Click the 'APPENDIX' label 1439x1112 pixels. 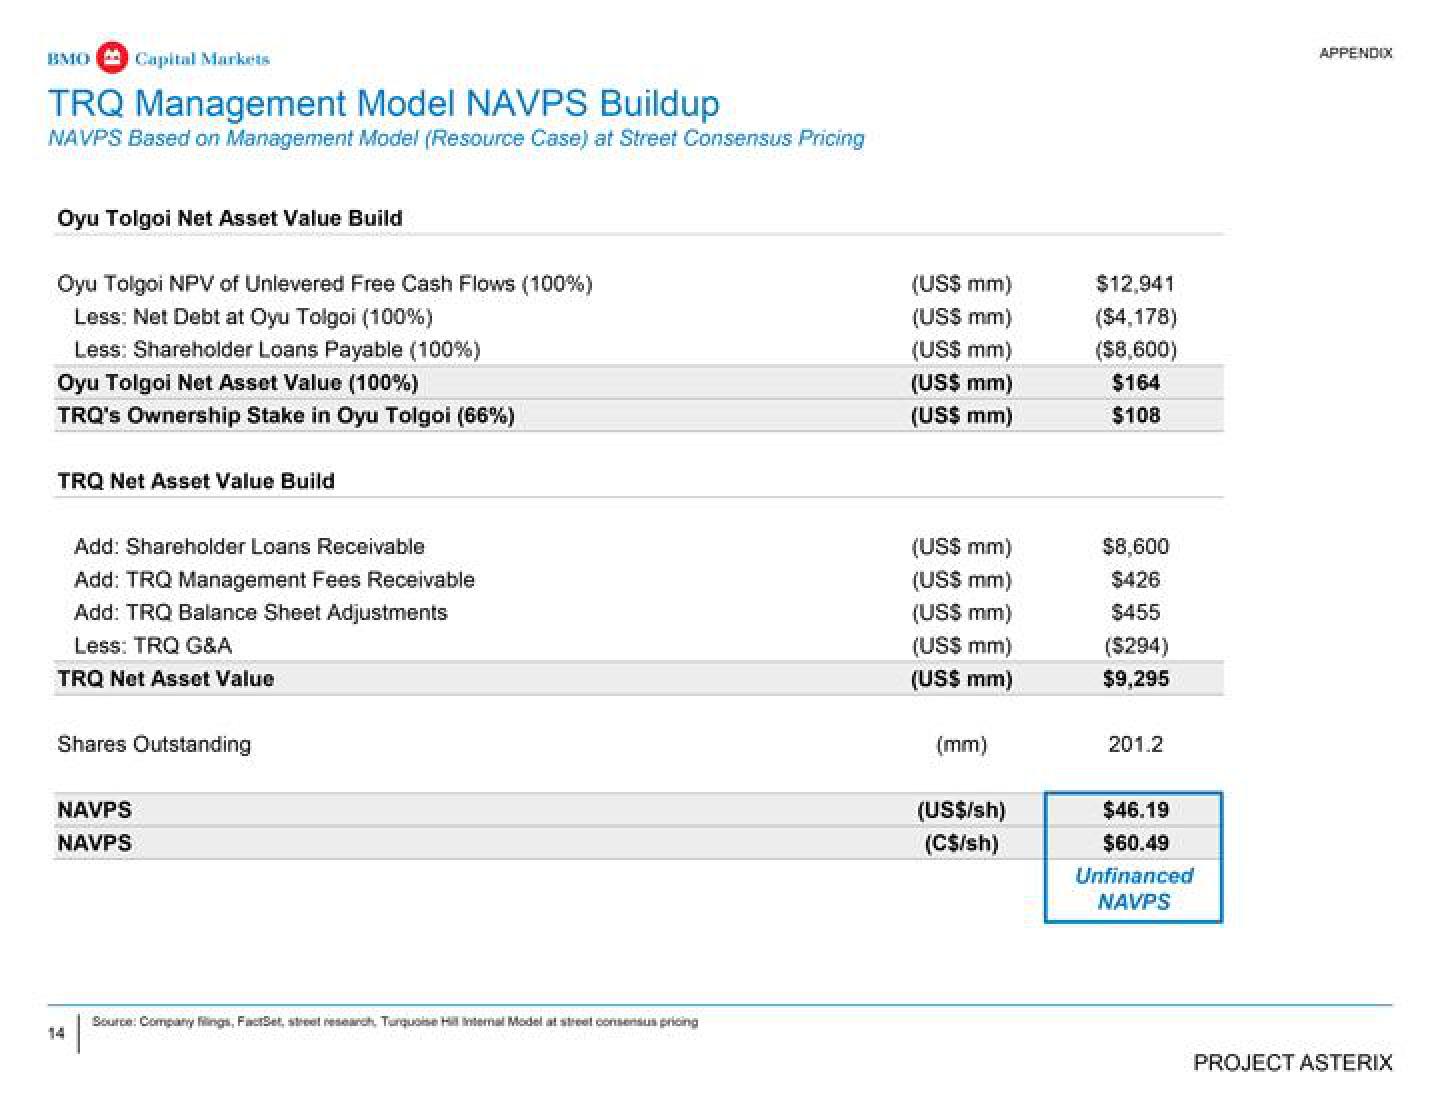pyautogui.click(x=1355, y=53)
